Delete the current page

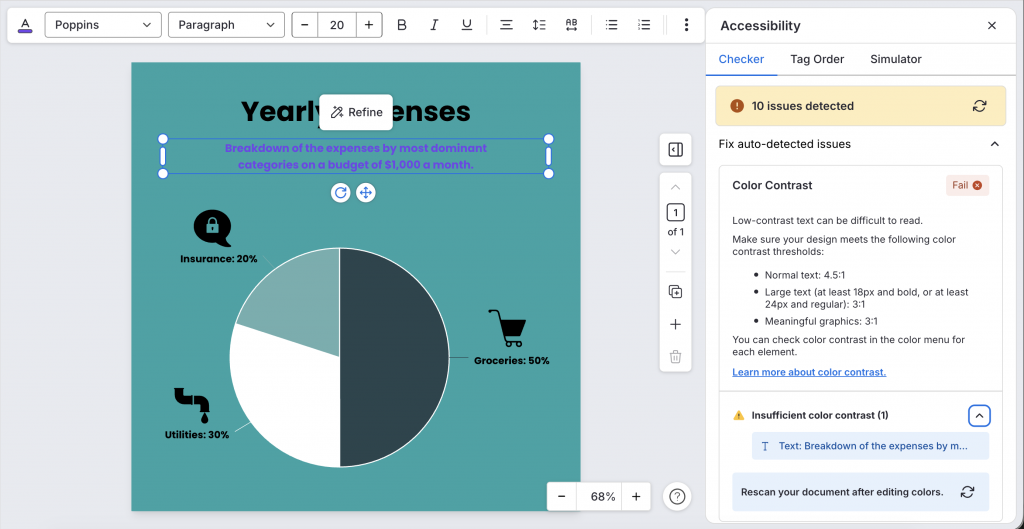pos(675,357)
